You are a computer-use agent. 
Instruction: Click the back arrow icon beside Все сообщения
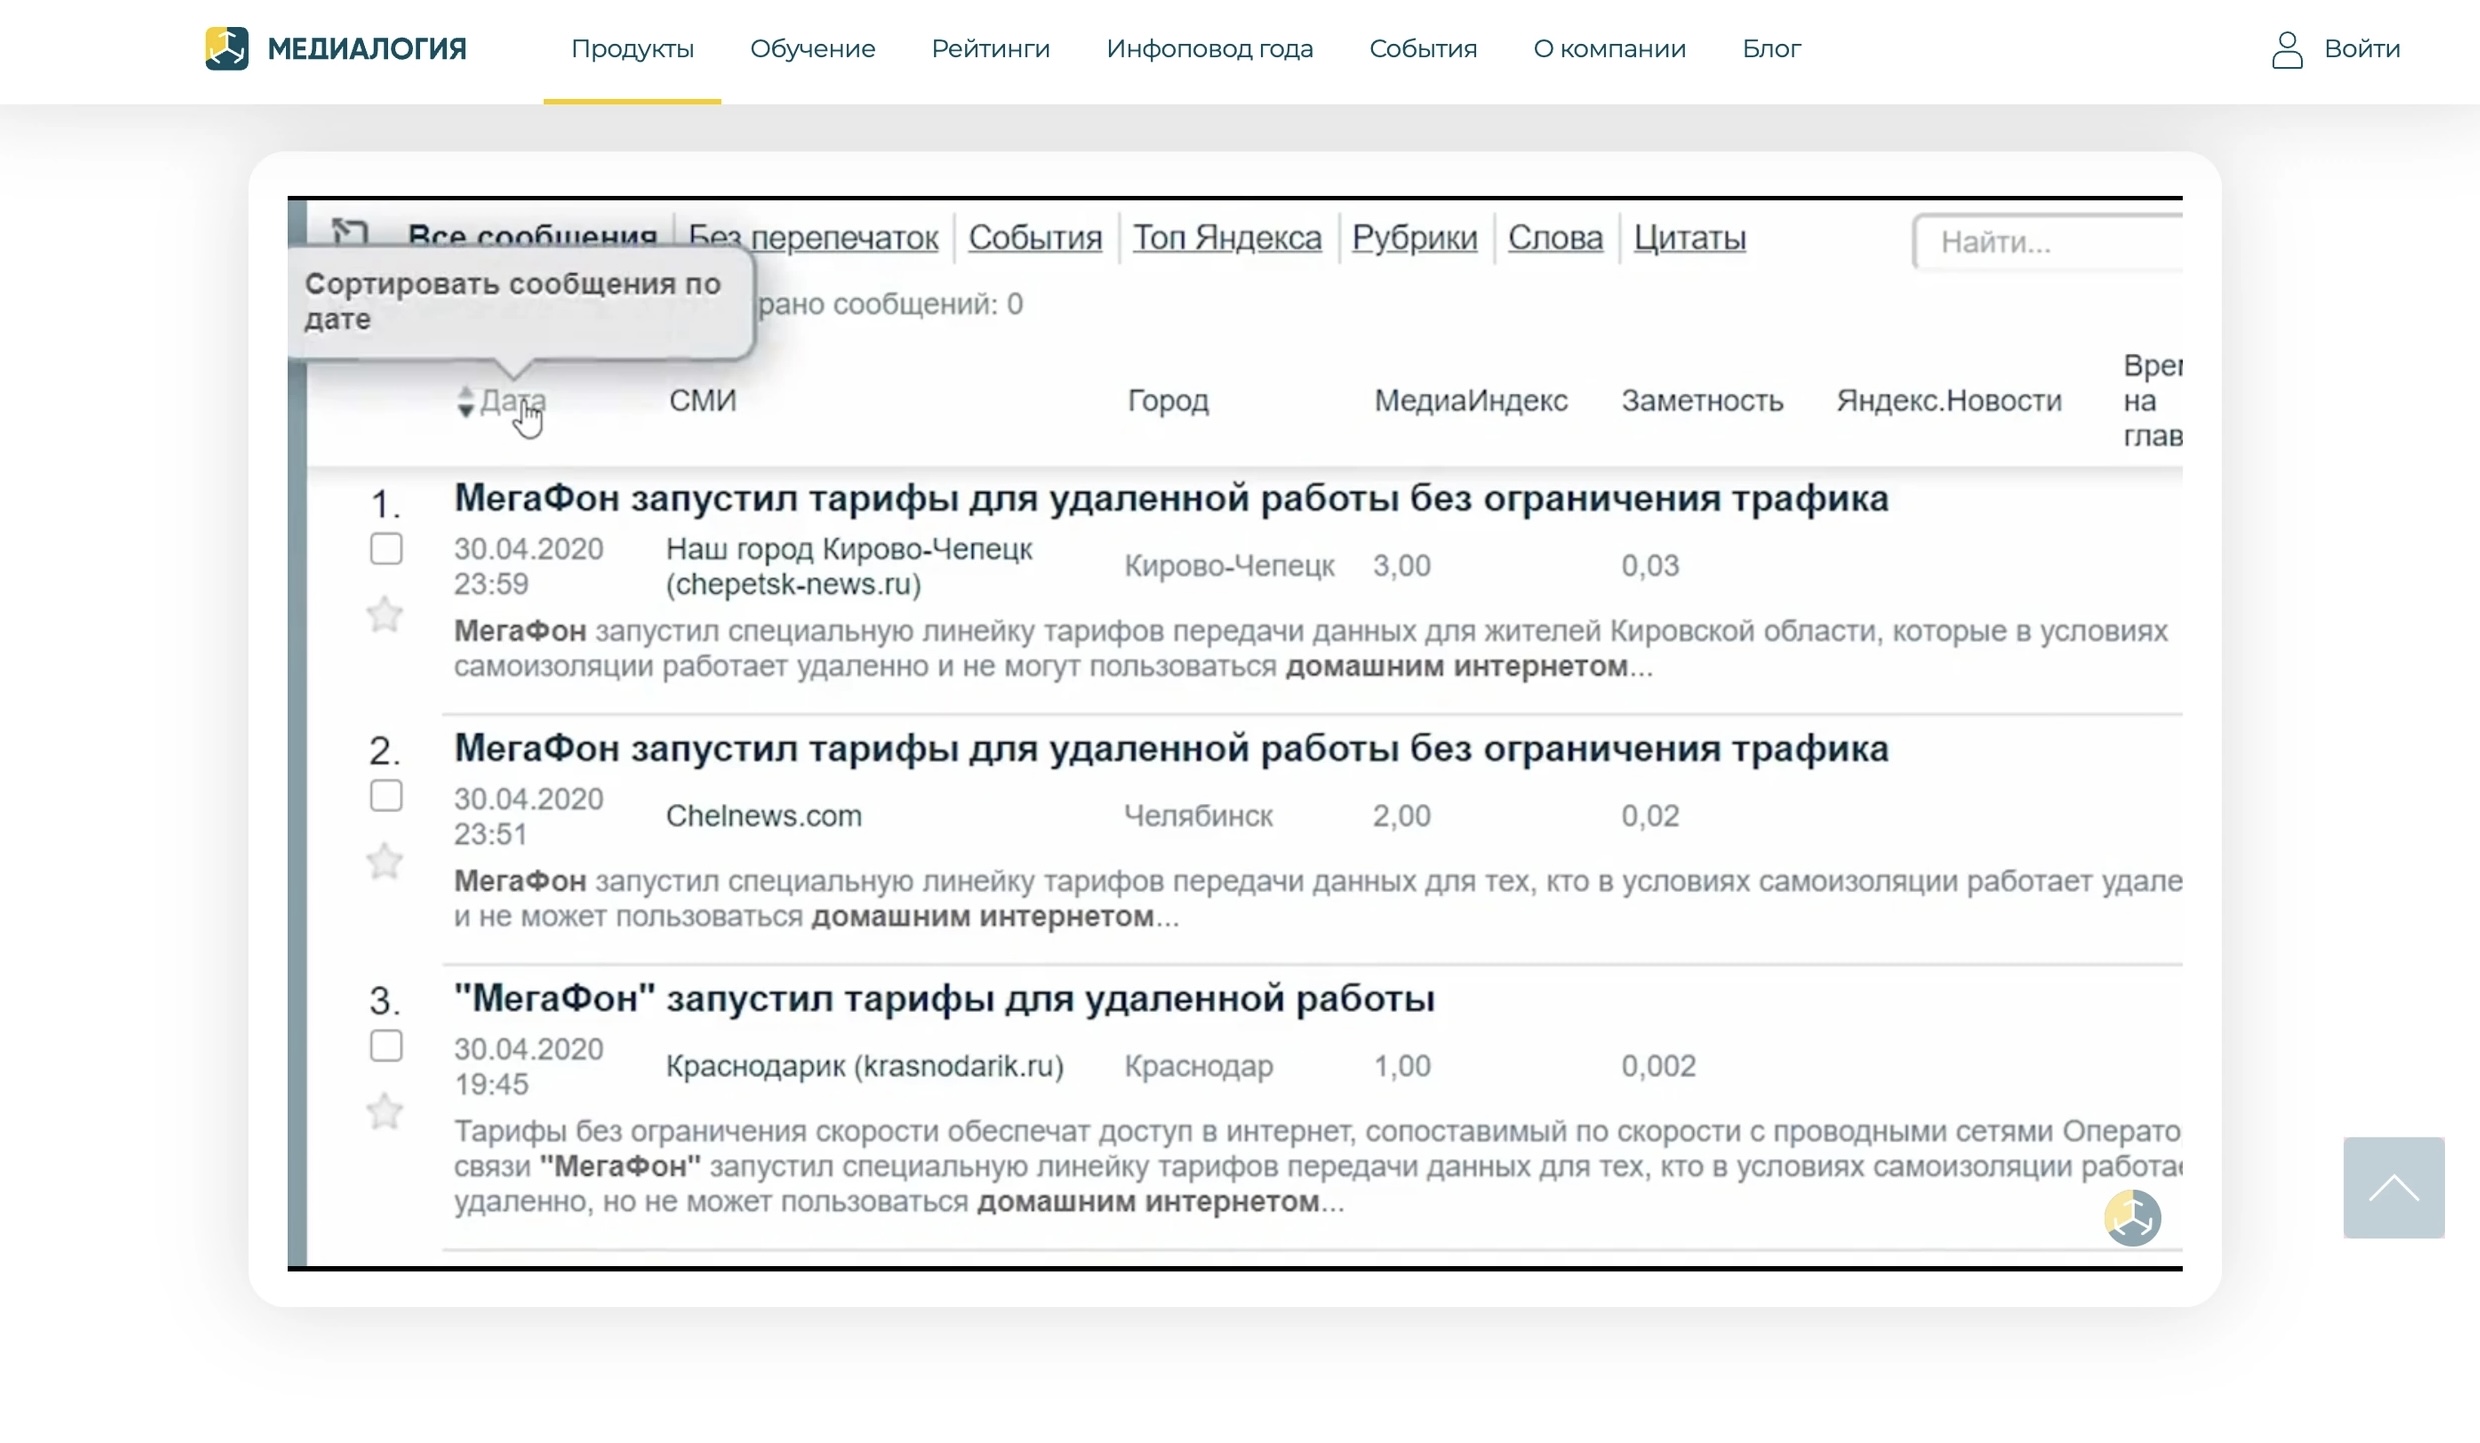point(350,234)
